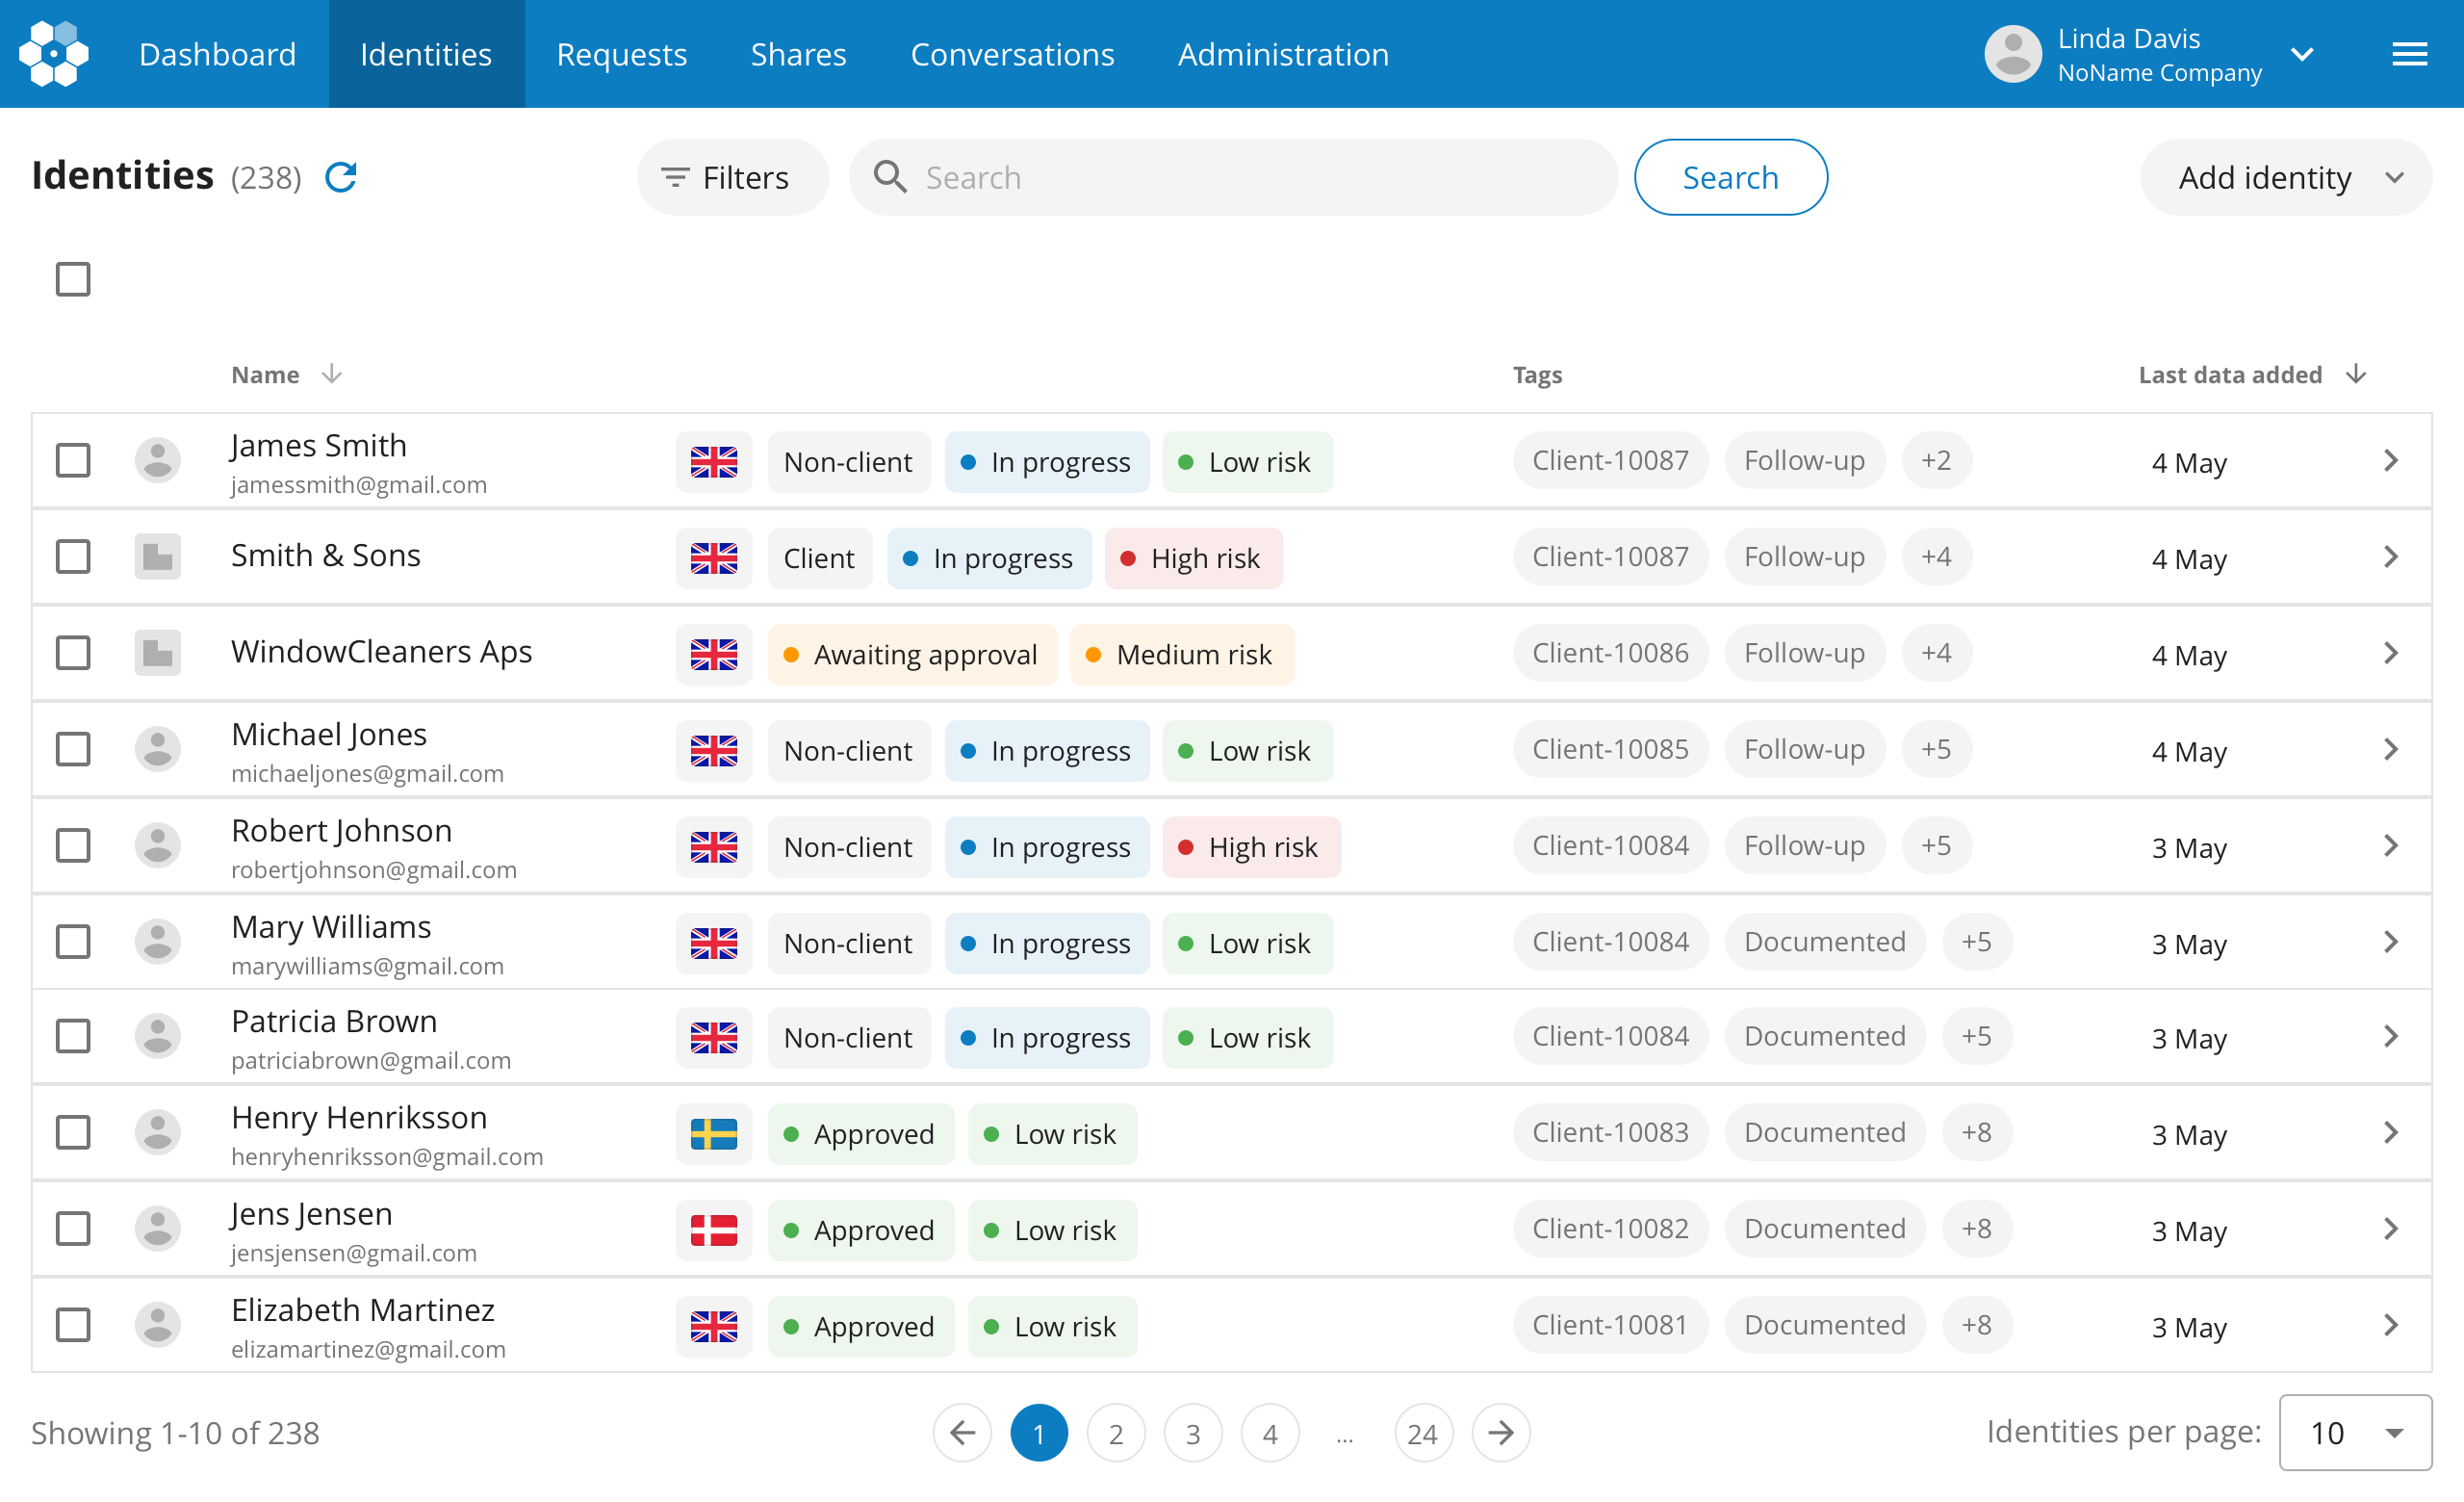Switch to the Requests tab
2464x1502 pixels.
pyautogui.click(x=621, y=54)
